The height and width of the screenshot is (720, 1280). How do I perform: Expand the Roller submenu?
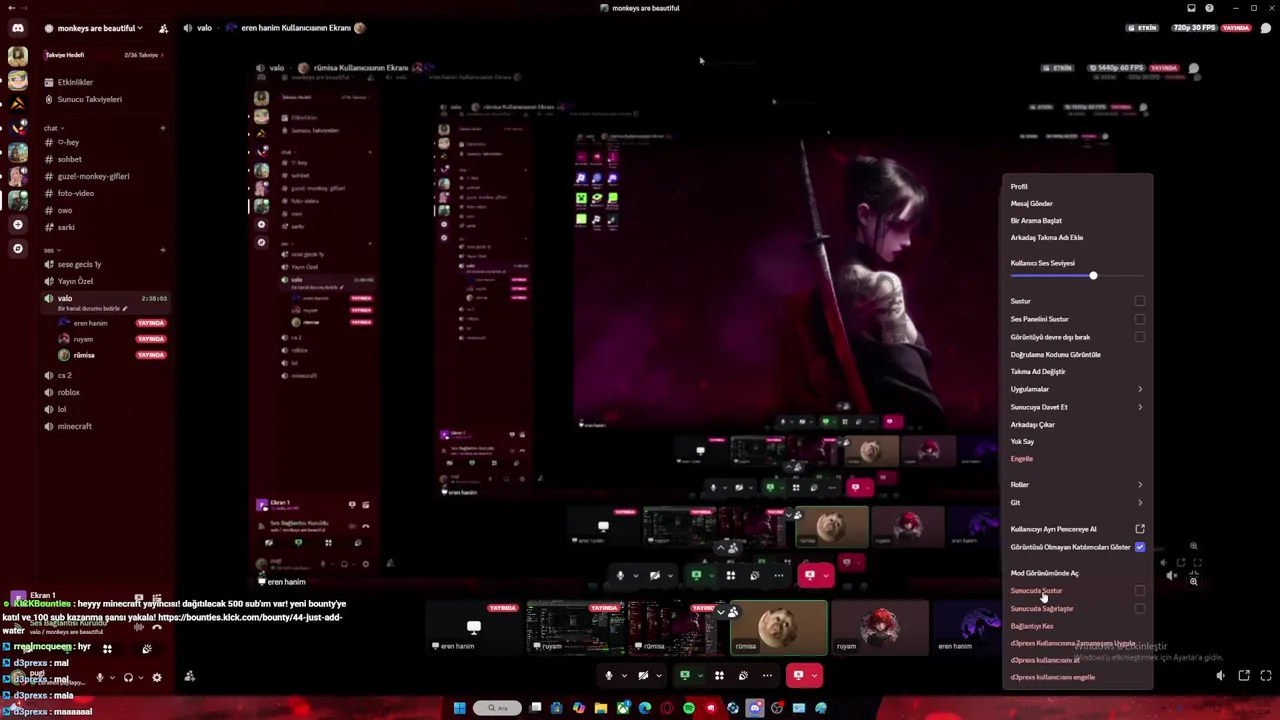pyautogui.click(x=1139, y=485)
